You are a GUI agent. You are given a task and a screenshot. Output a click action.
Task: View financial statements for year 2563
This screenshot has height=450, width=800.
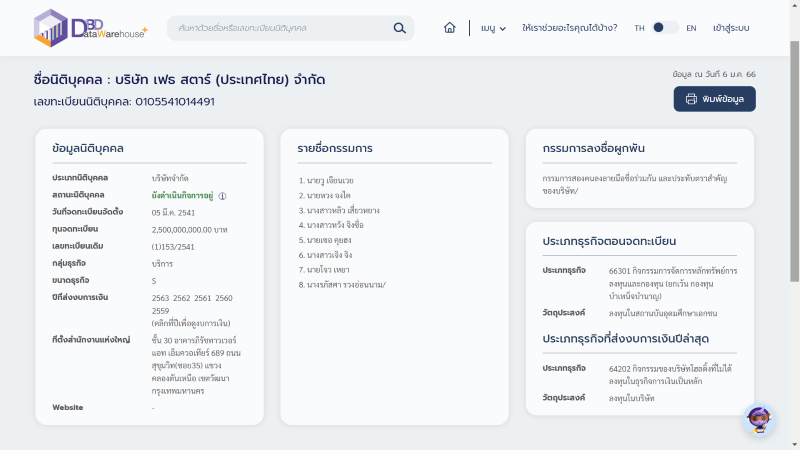160,299
